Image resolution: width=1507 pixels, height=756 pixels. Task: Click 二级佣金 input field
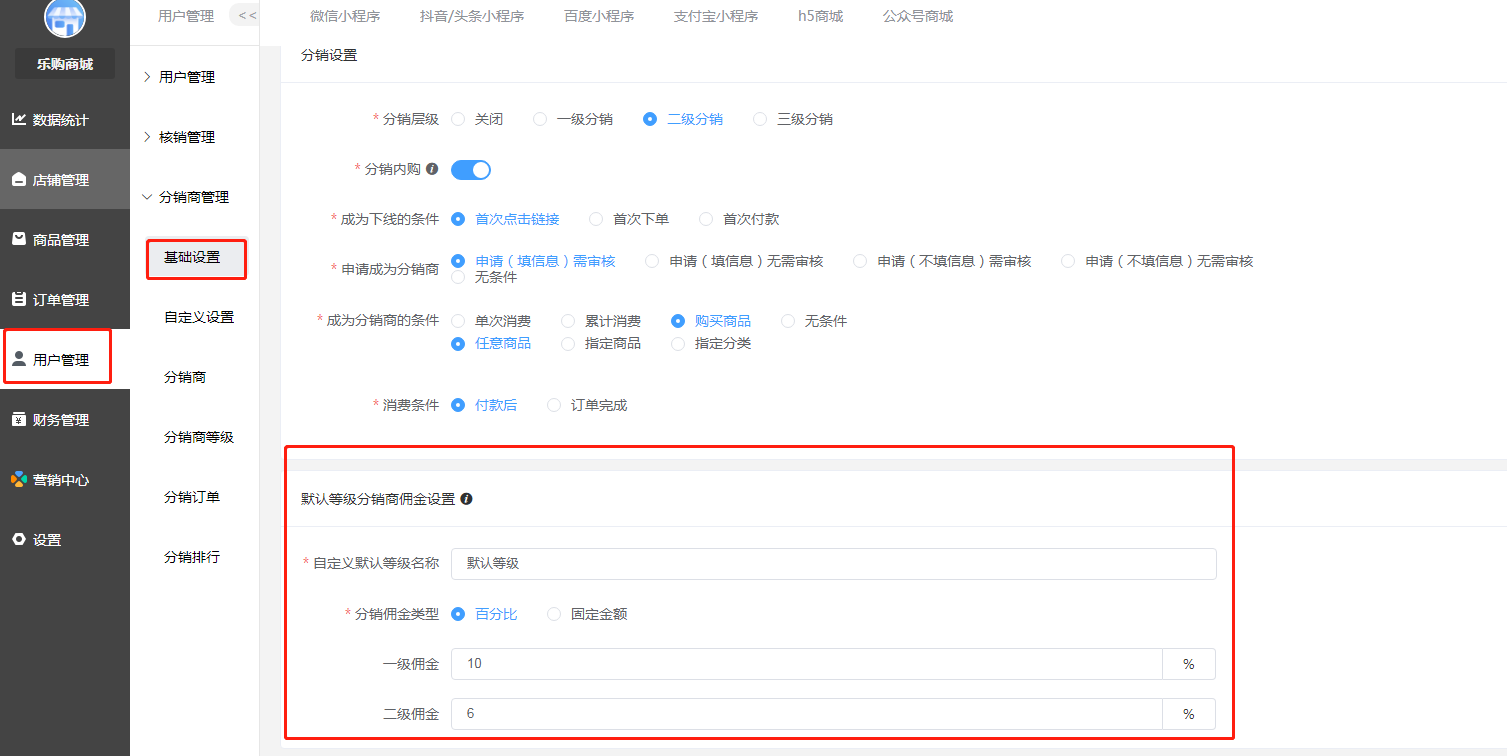tap(807, 714)
